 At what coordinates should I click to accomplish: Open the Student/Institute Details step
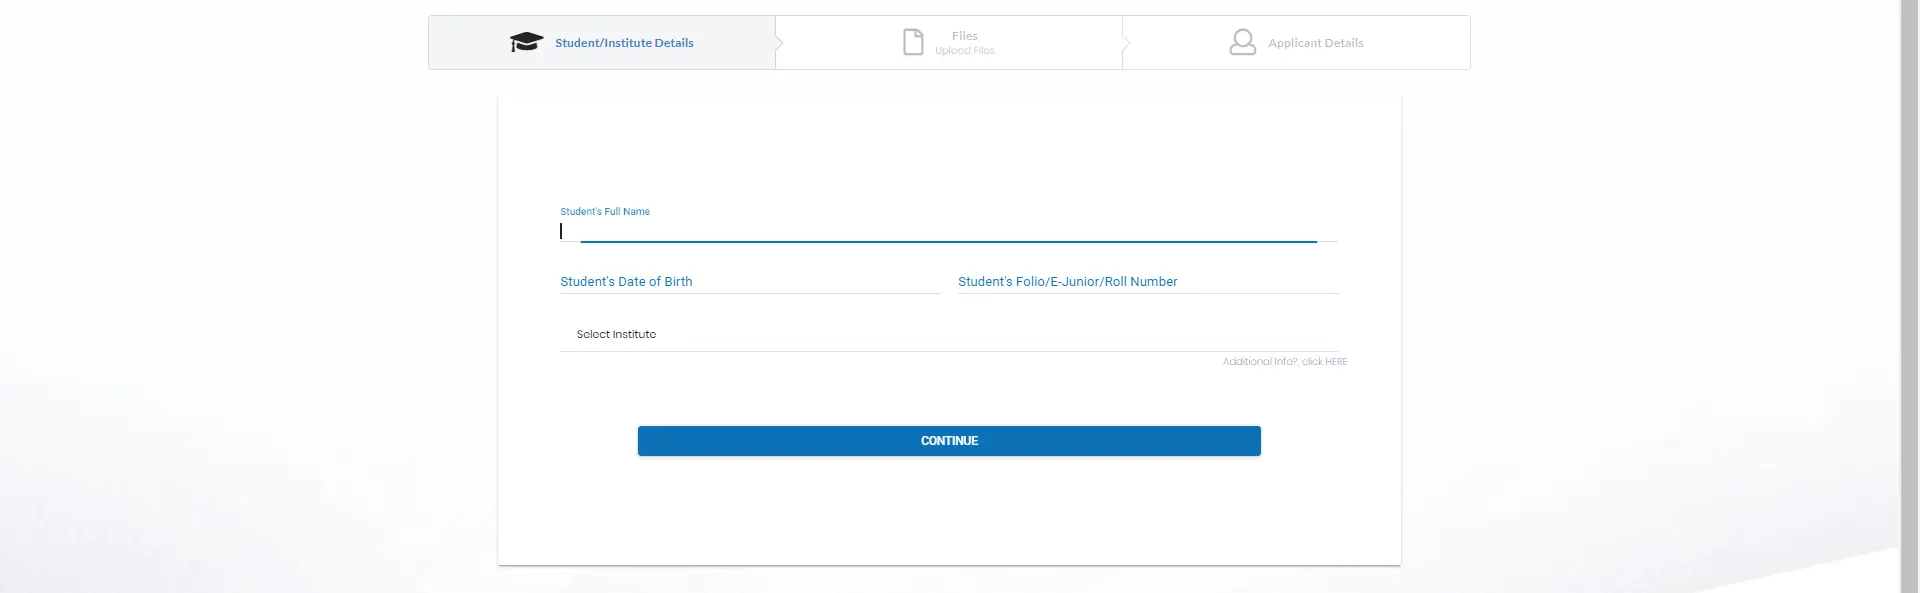602,42
